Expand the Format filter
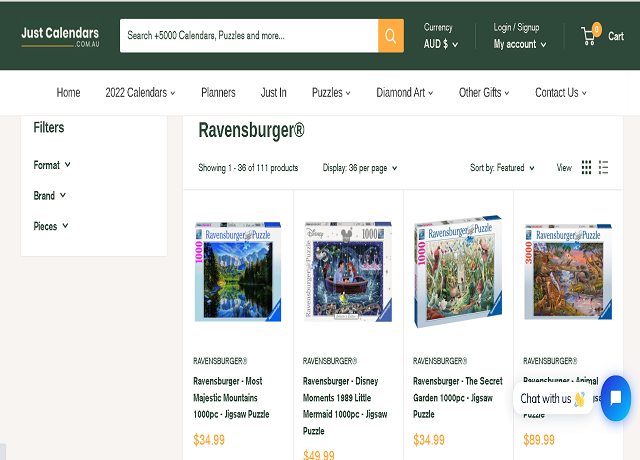640x460 pixels. point(52,165)
